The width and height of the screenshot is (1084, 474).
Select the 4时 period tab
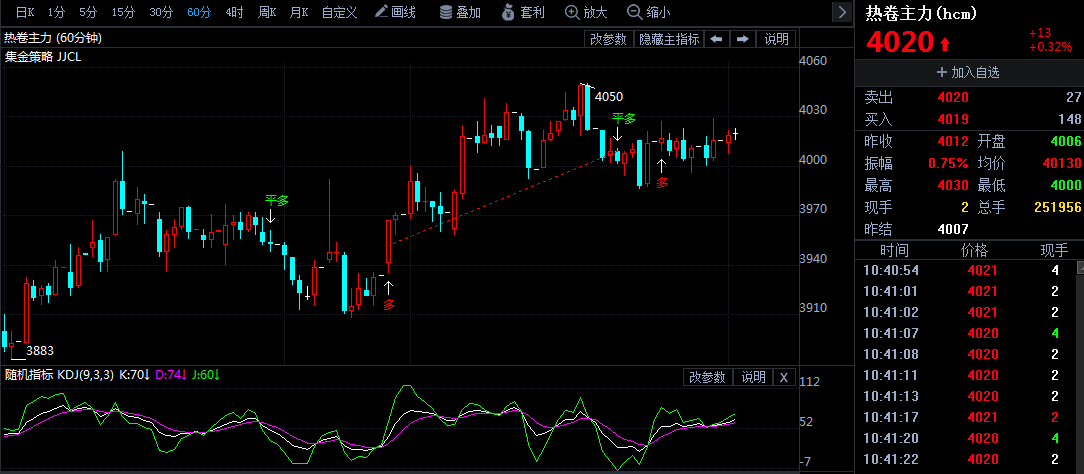click(234, 12)
